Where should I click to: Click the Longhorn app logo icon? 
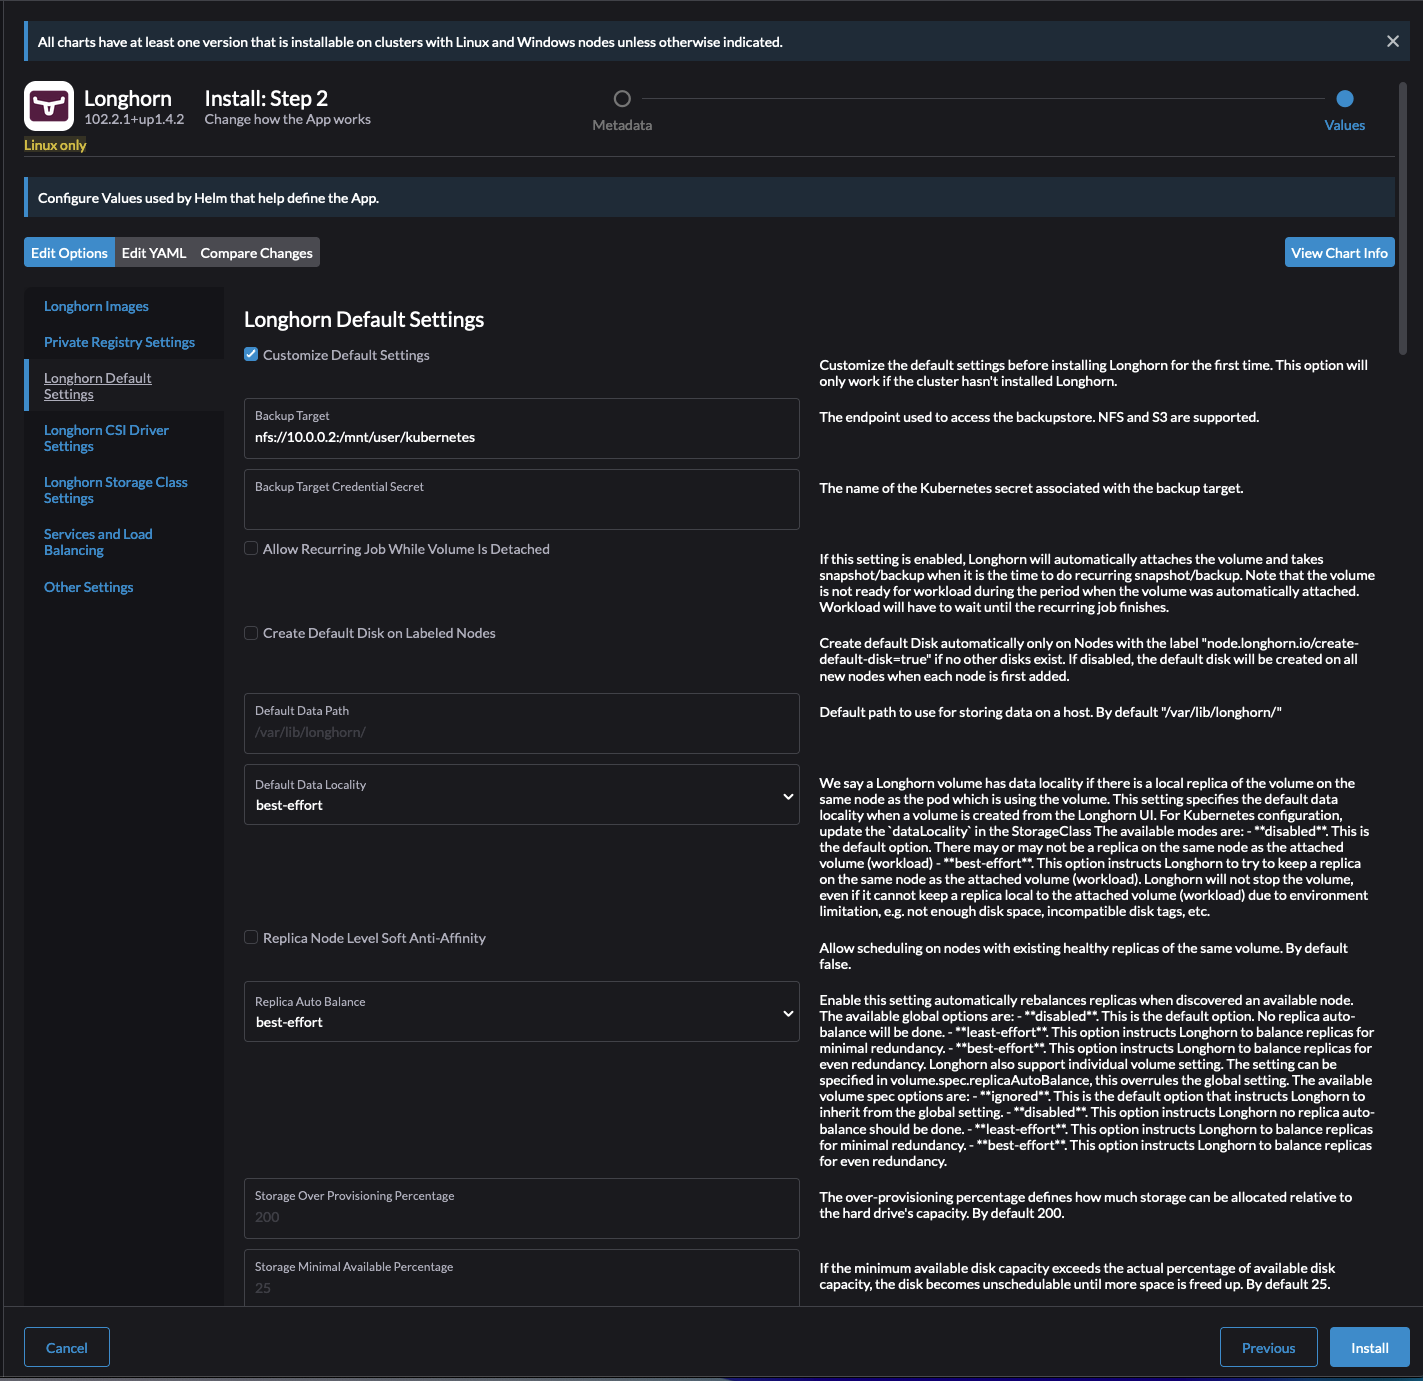point(49,106)
